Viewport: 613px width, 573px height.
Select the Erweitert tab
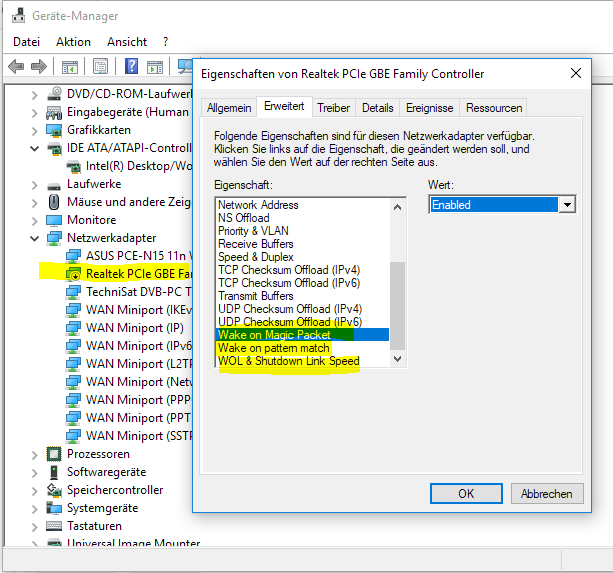pyautogui.click(x=284, y=106)
